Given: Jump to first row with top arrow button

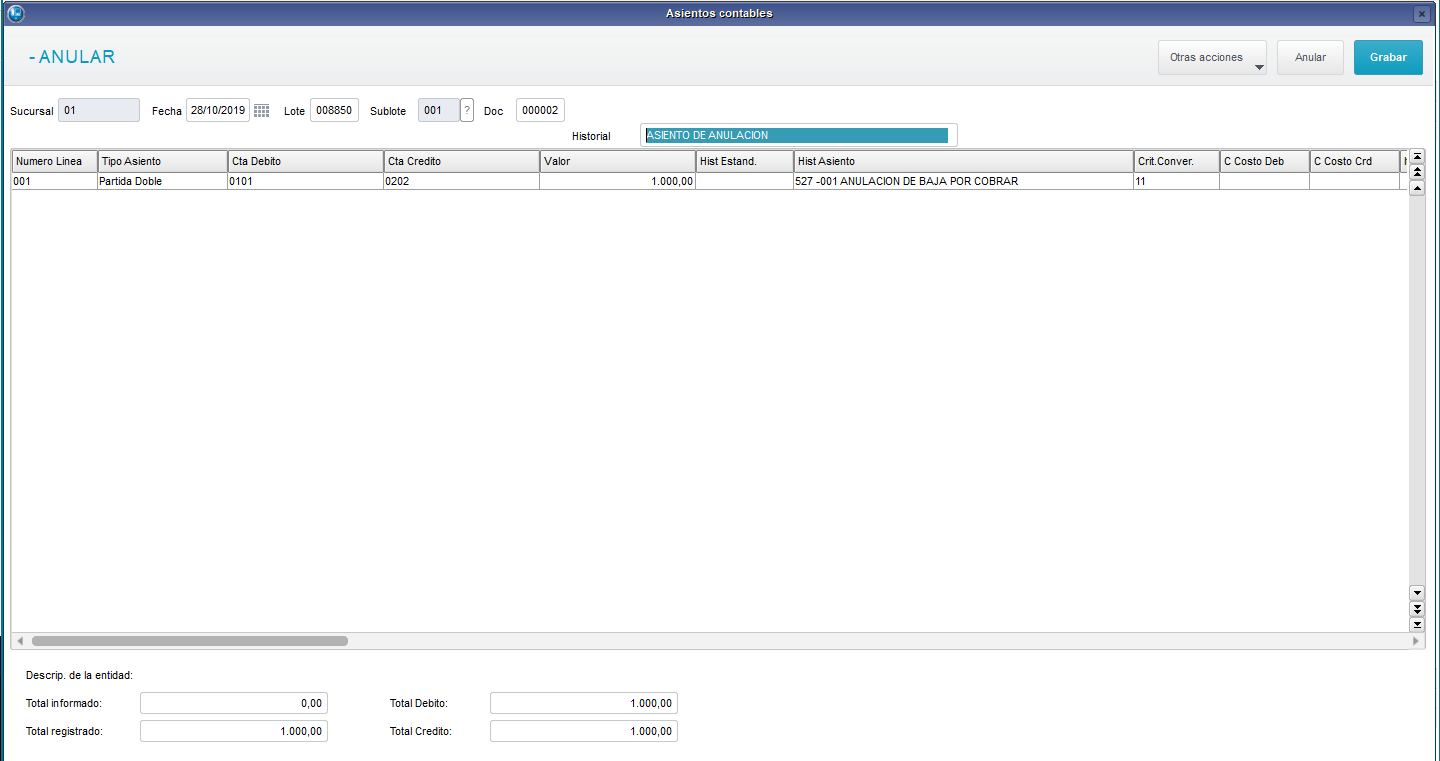Looking at the screenshot, I should 1417,157.
